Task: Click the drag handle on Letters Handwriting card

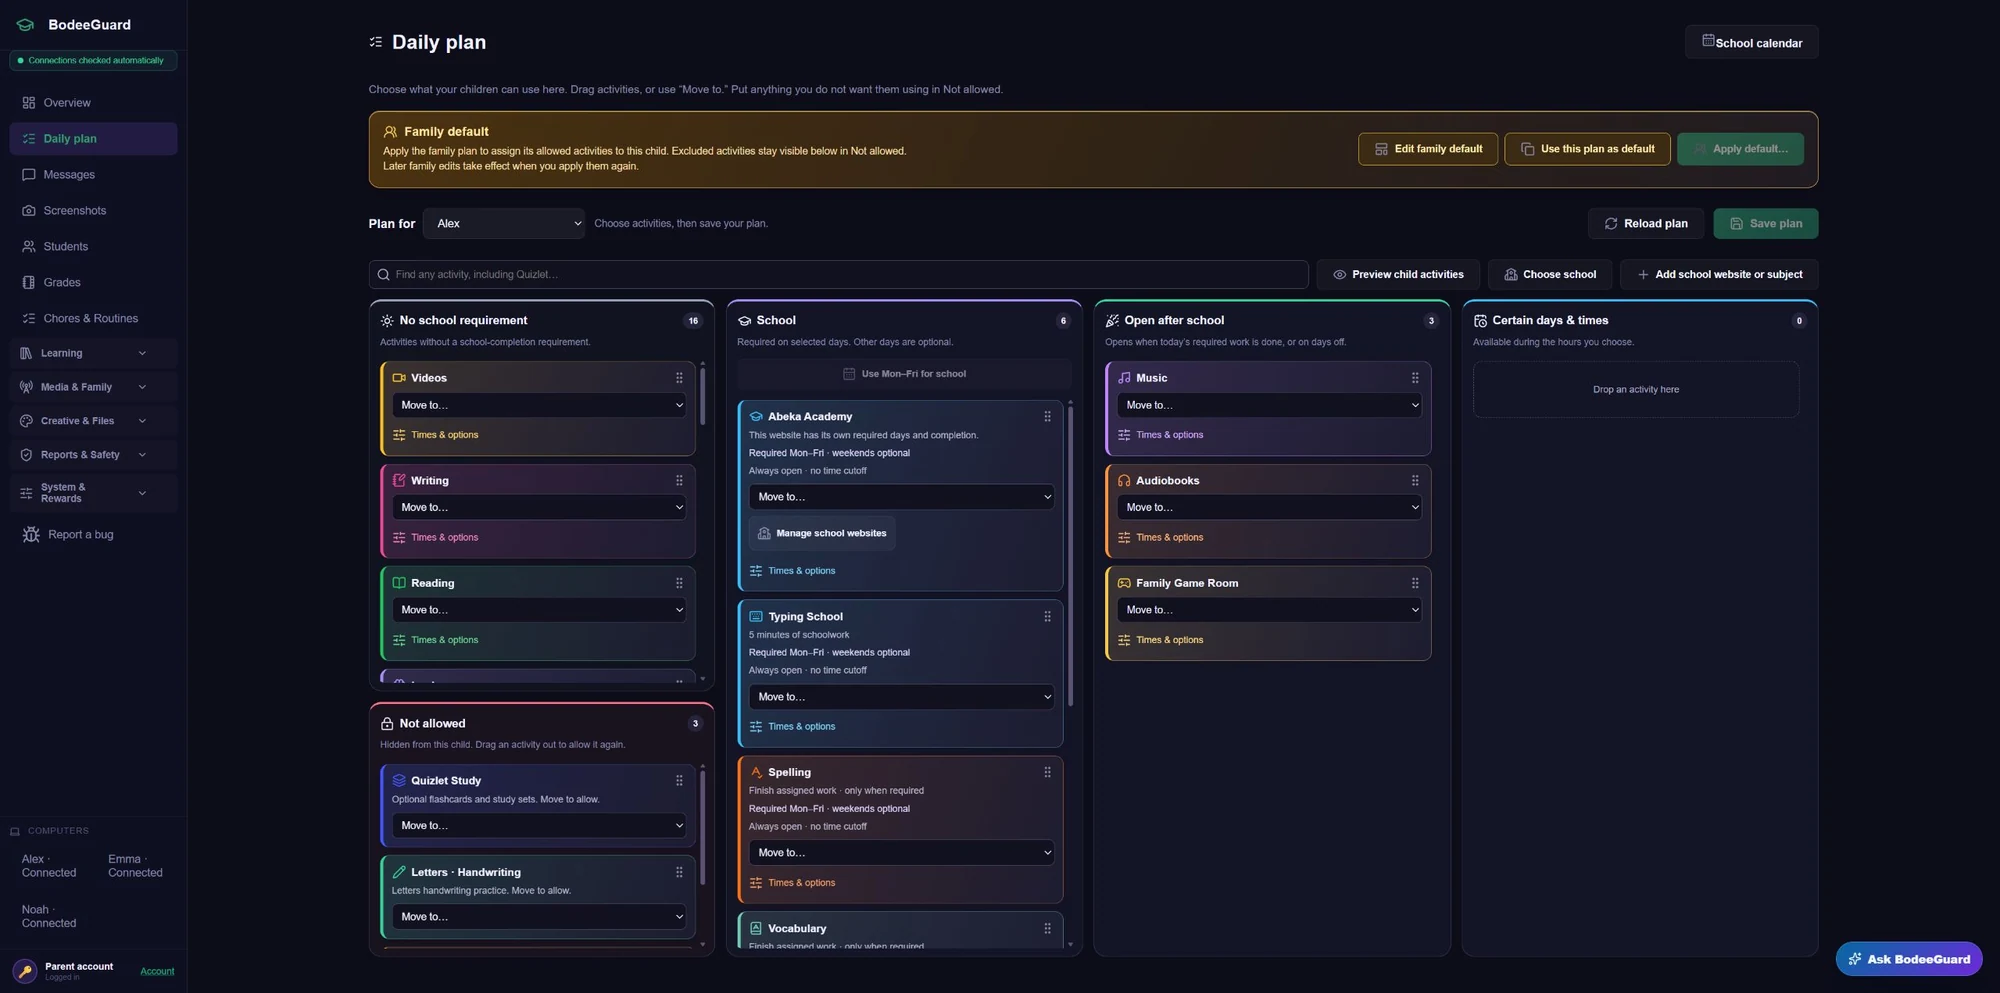Action: pyautogui.click(x=679, y=872)
